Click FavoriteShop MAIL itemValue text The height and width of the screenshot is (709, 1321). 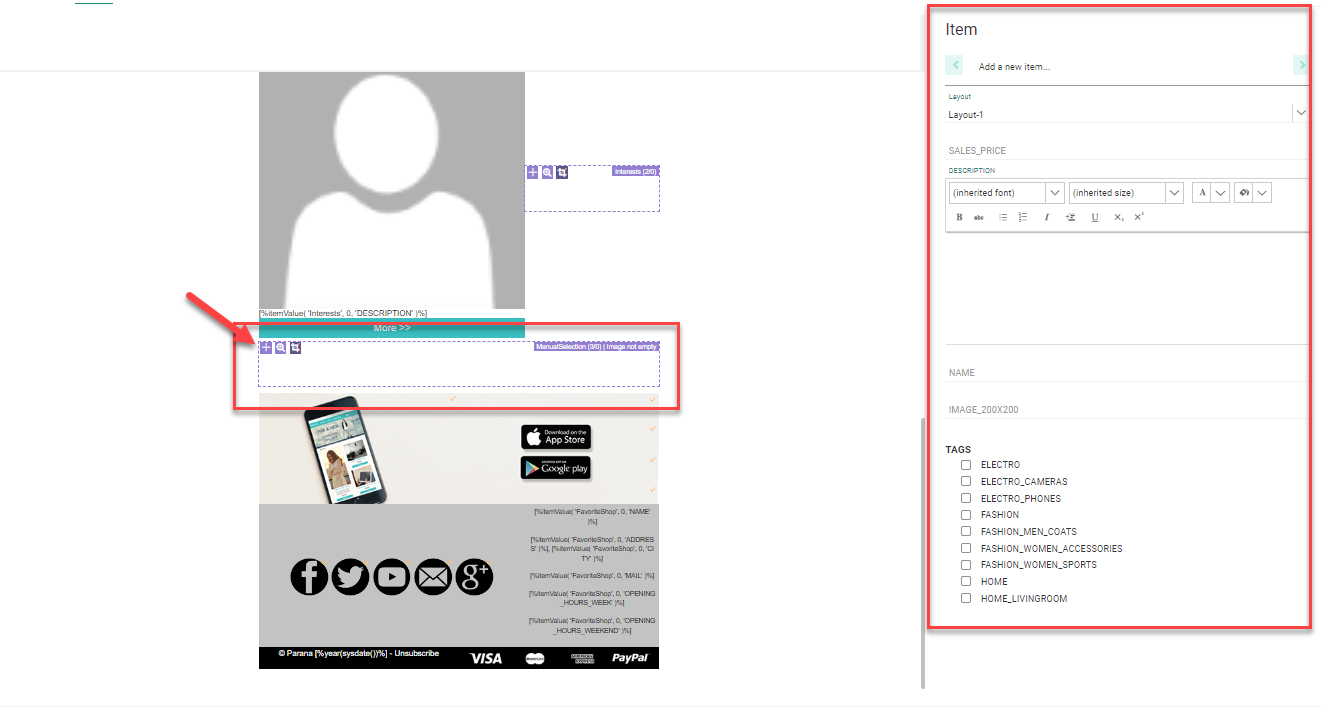[x=593, y=575]
